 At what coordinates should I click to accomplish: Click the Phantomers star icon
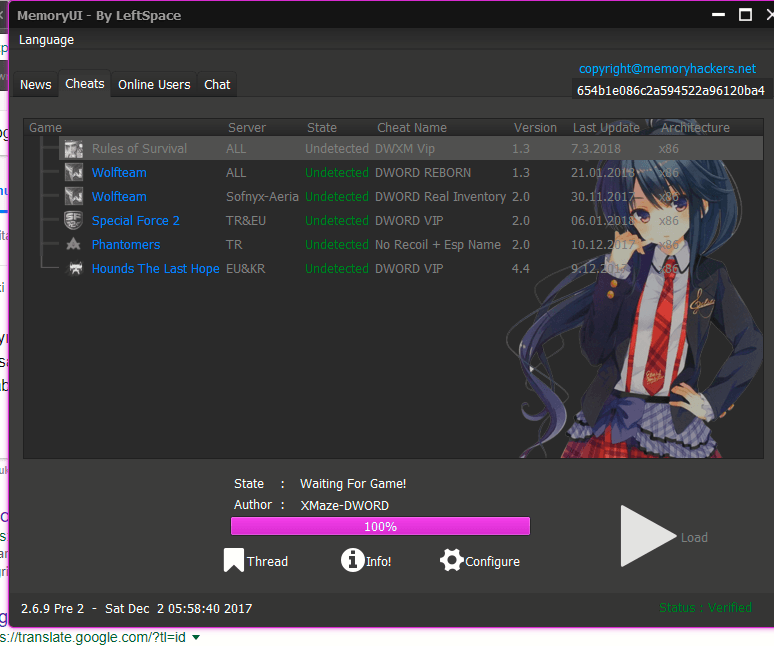click(74, 244)
